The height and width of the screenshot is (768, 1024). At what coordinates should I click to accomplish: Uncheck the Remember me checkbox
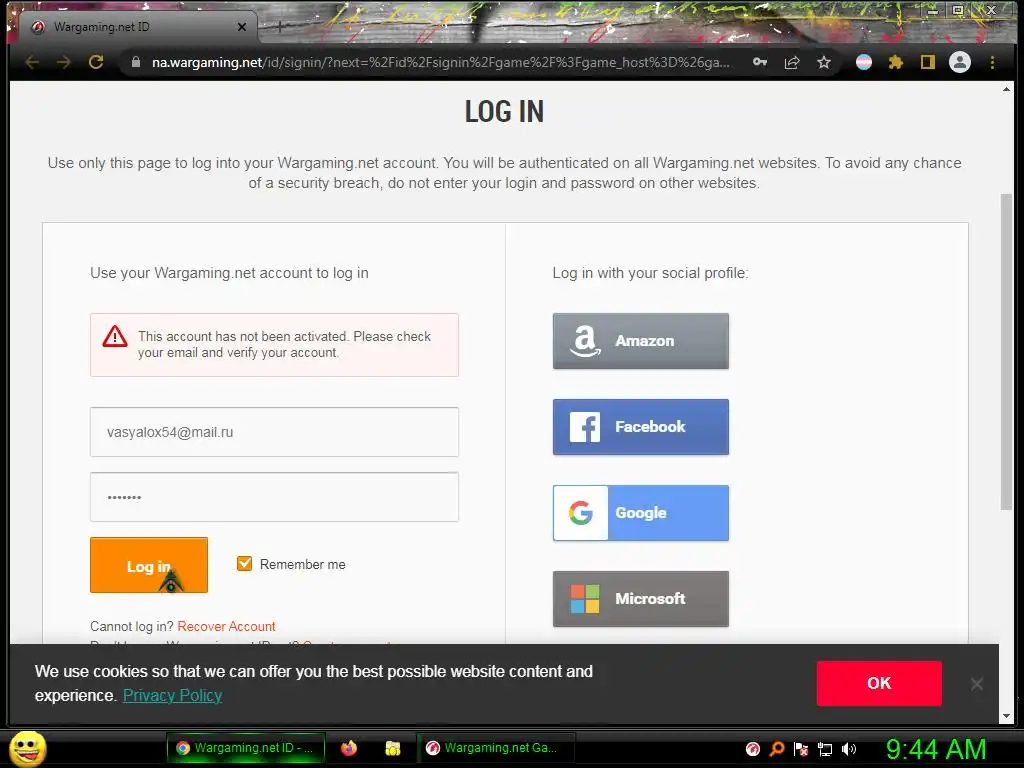[244, 563]
